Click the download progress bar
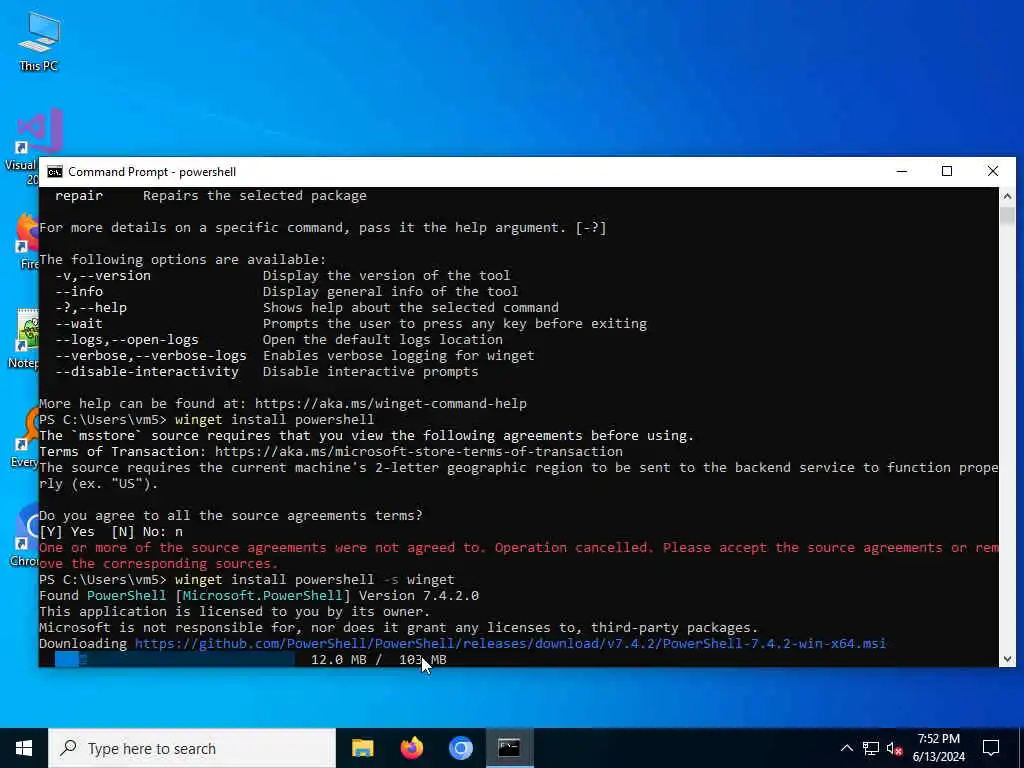 174,660
